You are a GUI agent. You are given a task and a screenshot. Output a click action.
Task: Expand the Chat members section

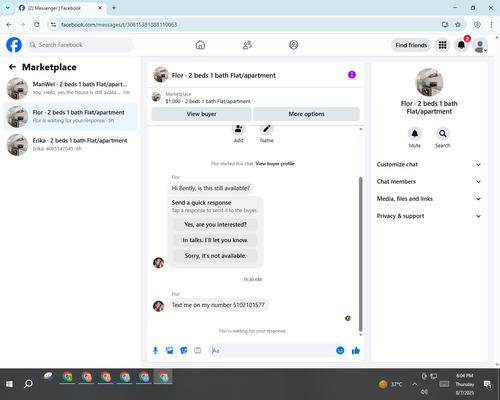[429, 182]
